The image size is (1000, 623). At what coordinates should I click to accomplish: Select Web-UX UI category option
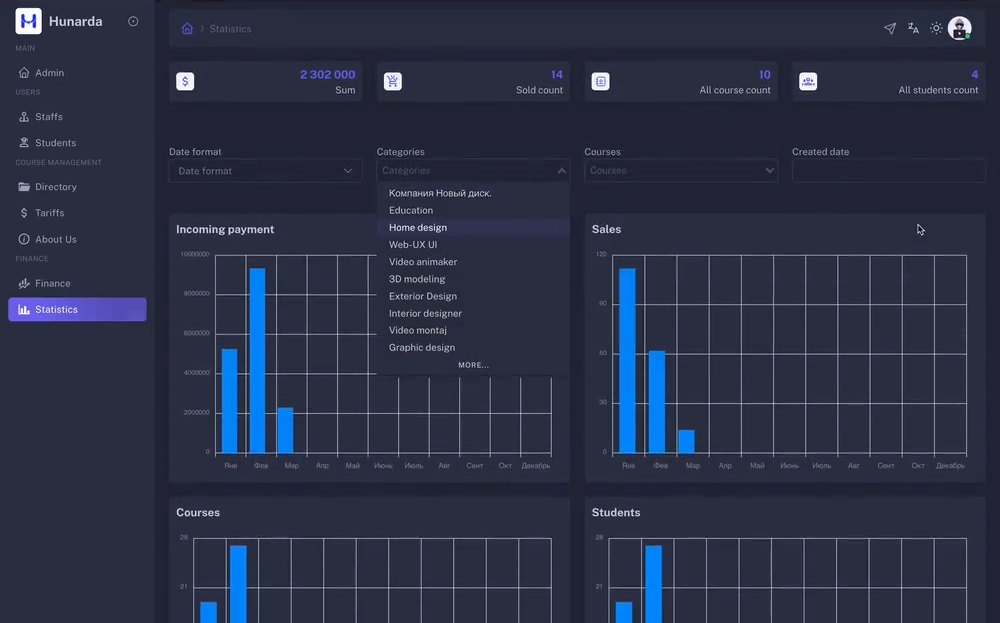pos(473,245)
